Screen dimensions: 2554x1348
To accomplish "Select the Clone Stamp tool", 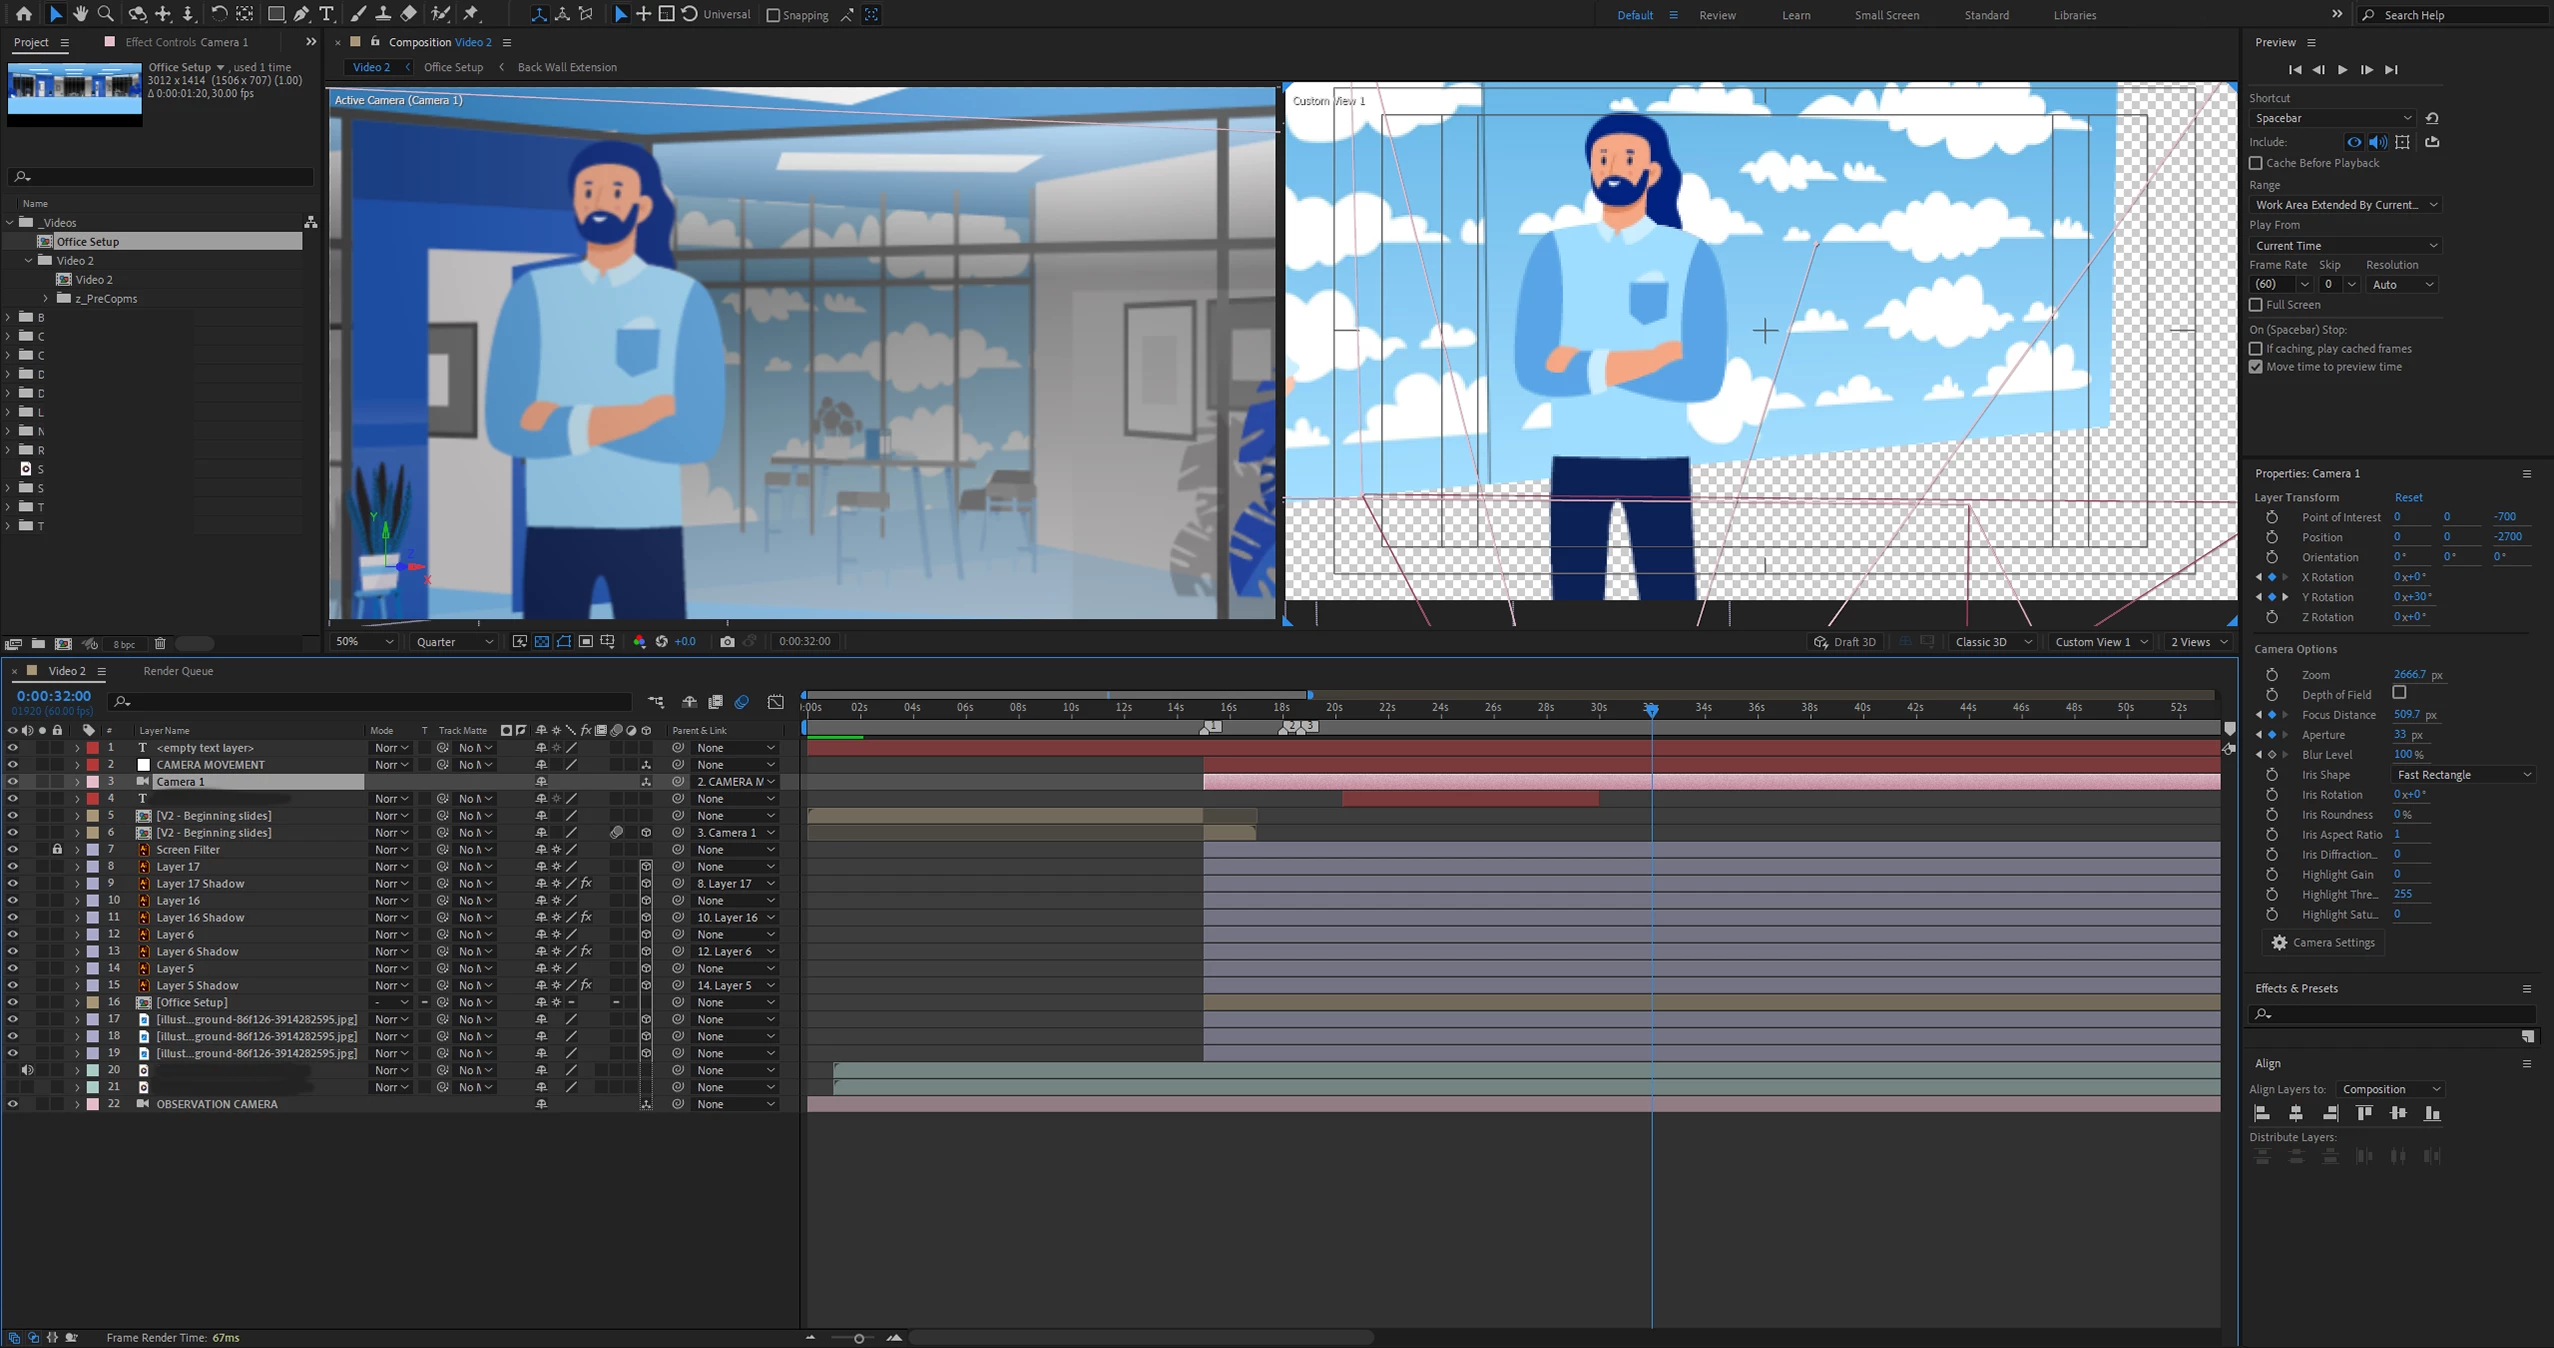I will (x=383, y=14).
